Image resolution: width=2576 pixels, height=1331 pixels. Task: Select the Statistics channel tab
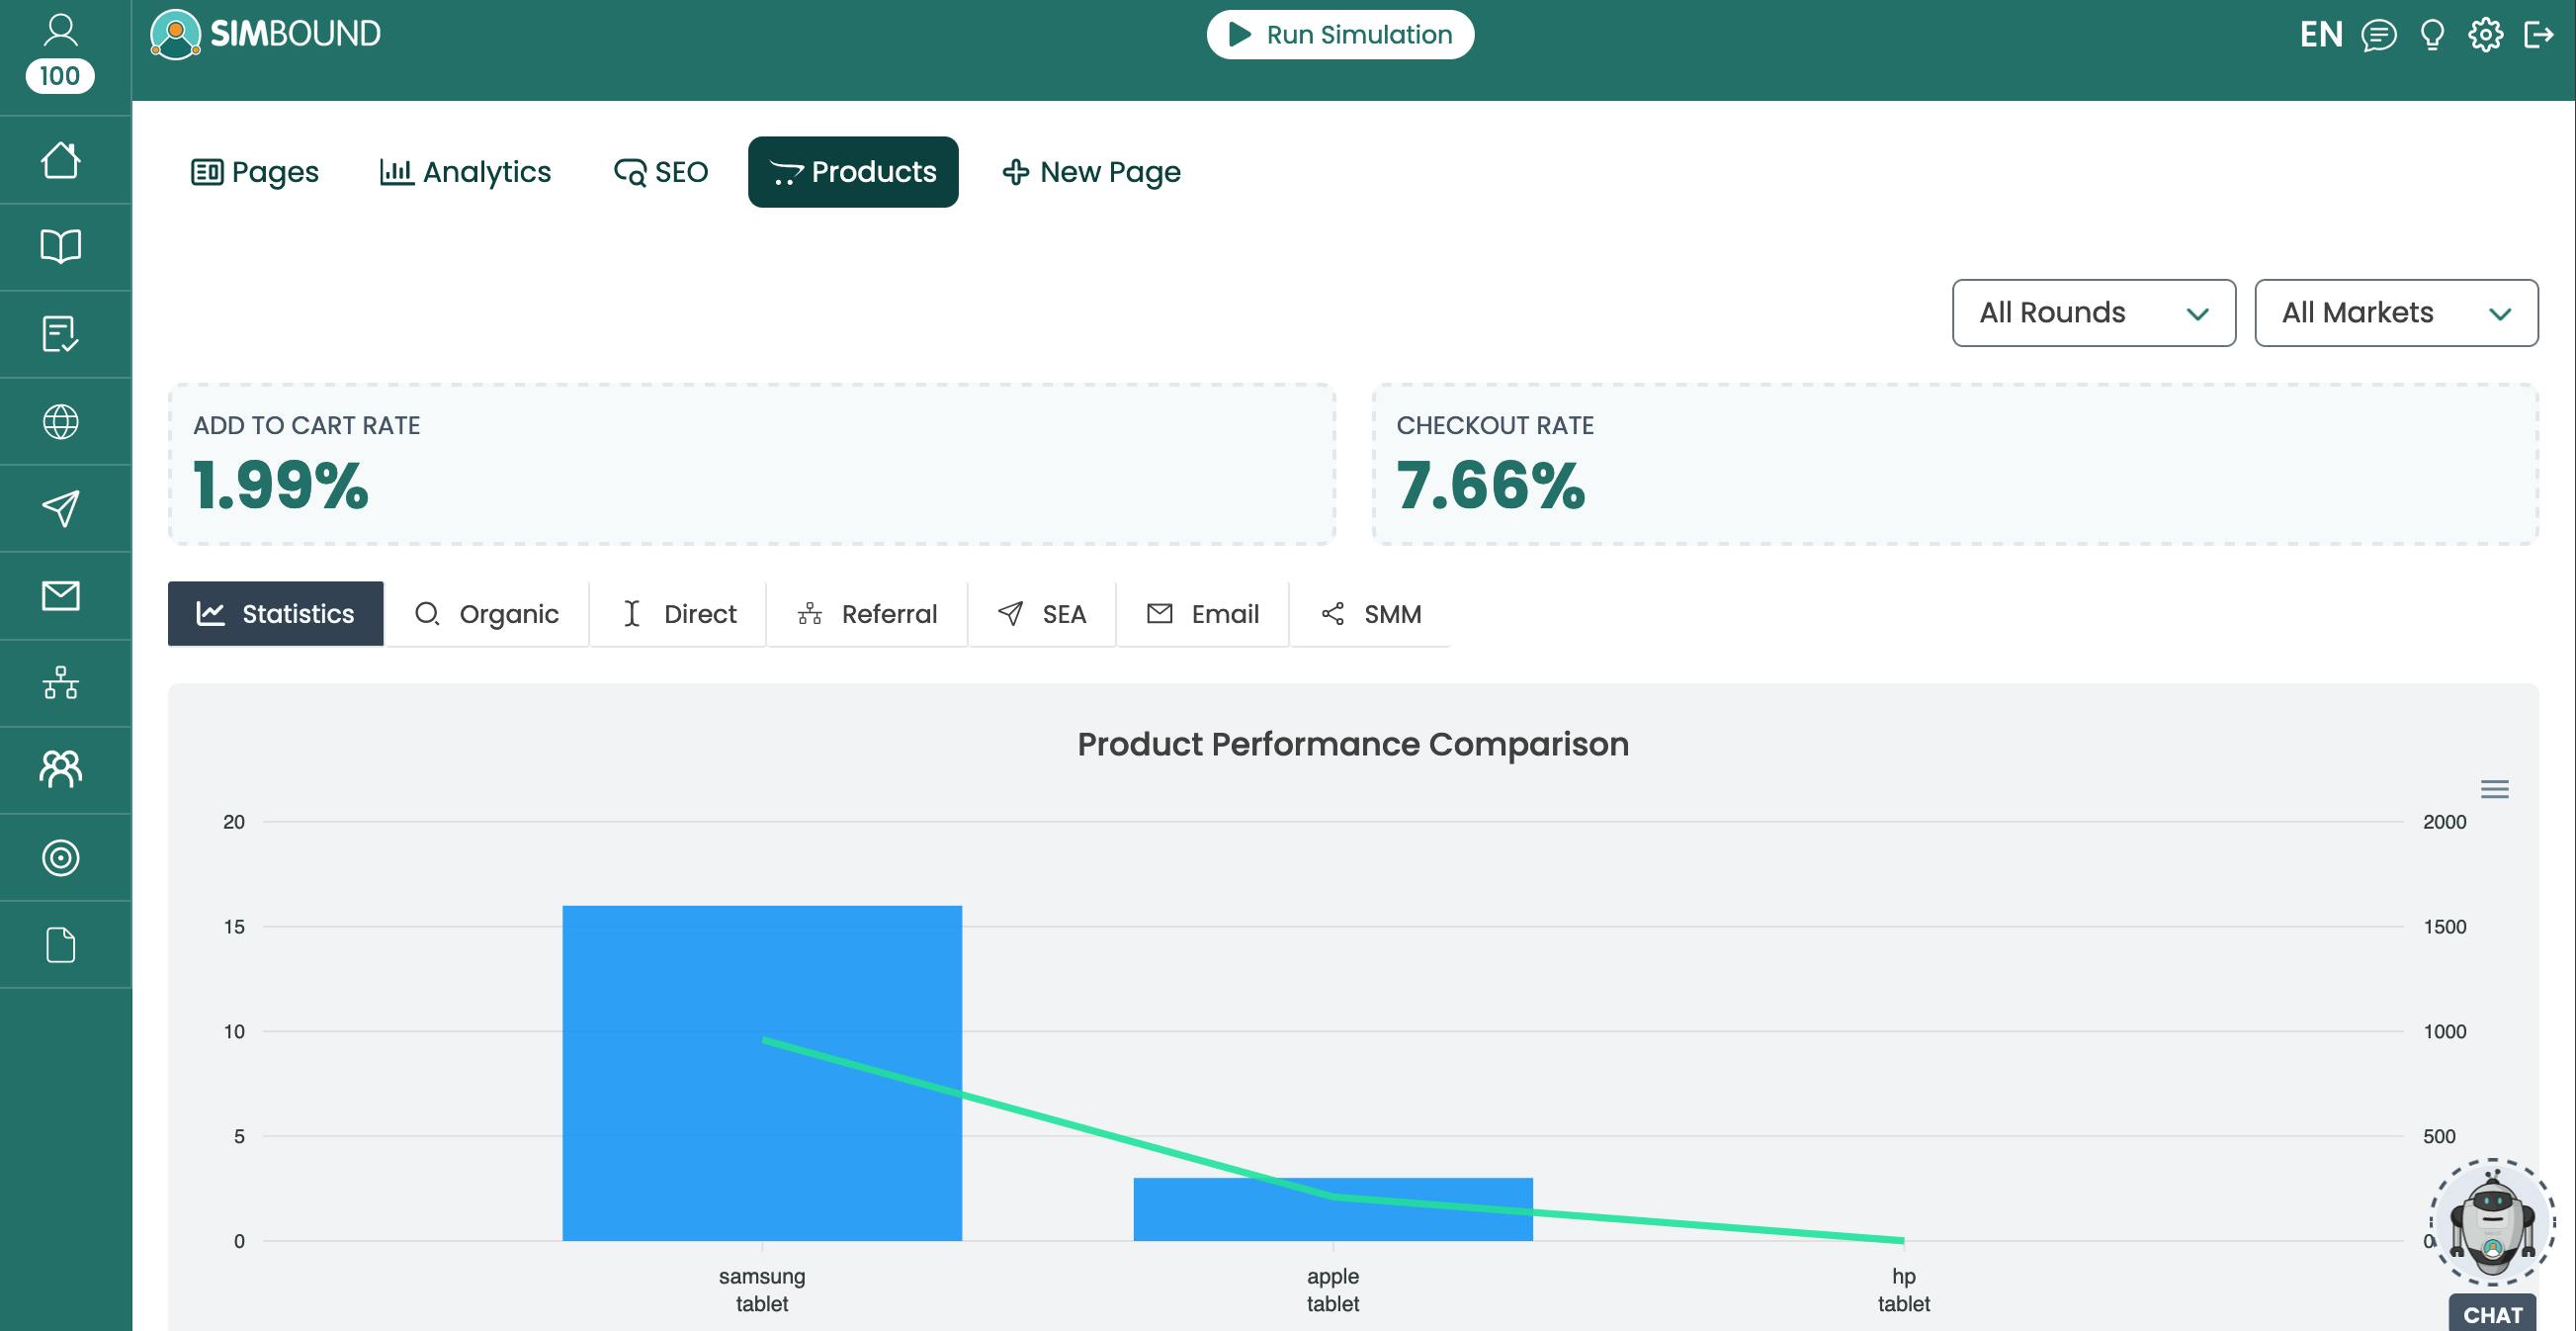coord(276,614)
